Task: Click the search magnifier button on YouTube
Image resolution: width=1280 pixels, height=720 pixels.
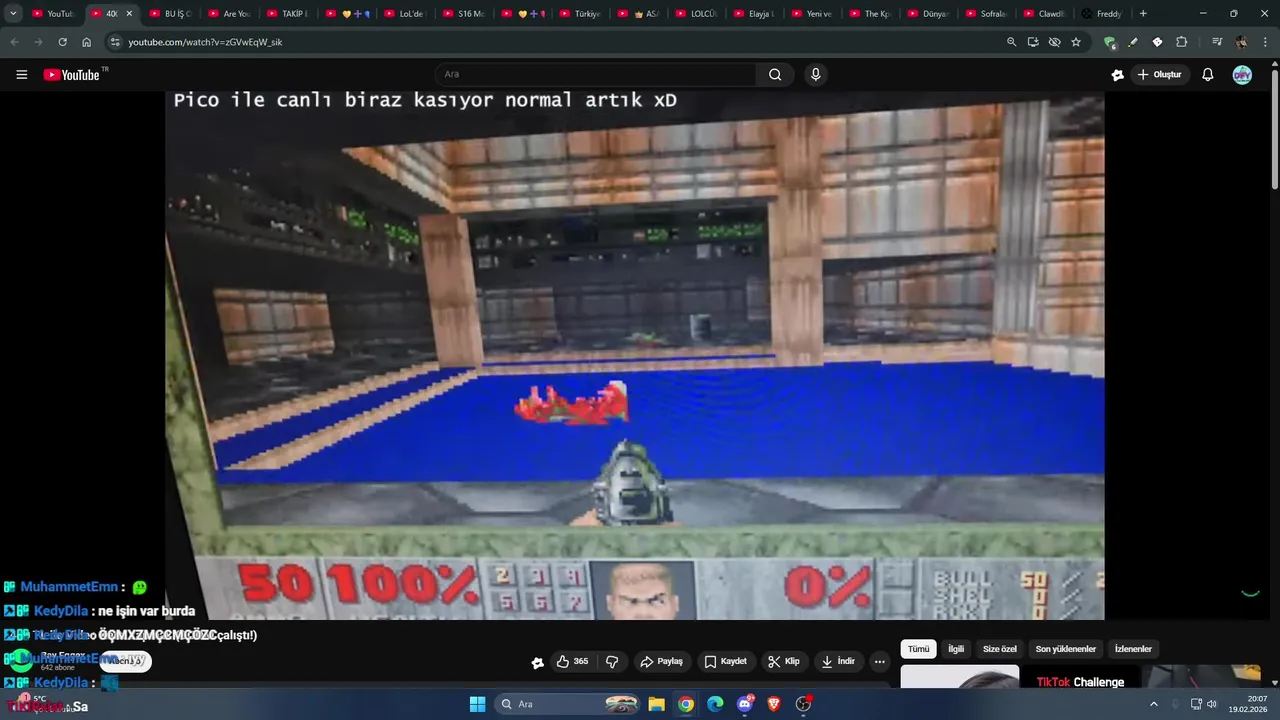Action: [x=775, y=74]
